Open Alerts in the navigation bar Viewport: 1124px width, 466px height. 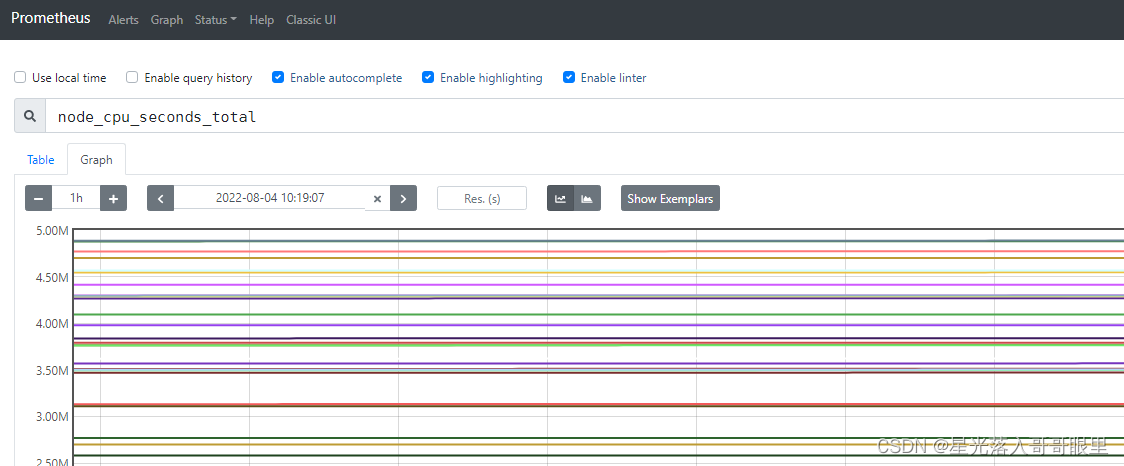tap(123, 20)
